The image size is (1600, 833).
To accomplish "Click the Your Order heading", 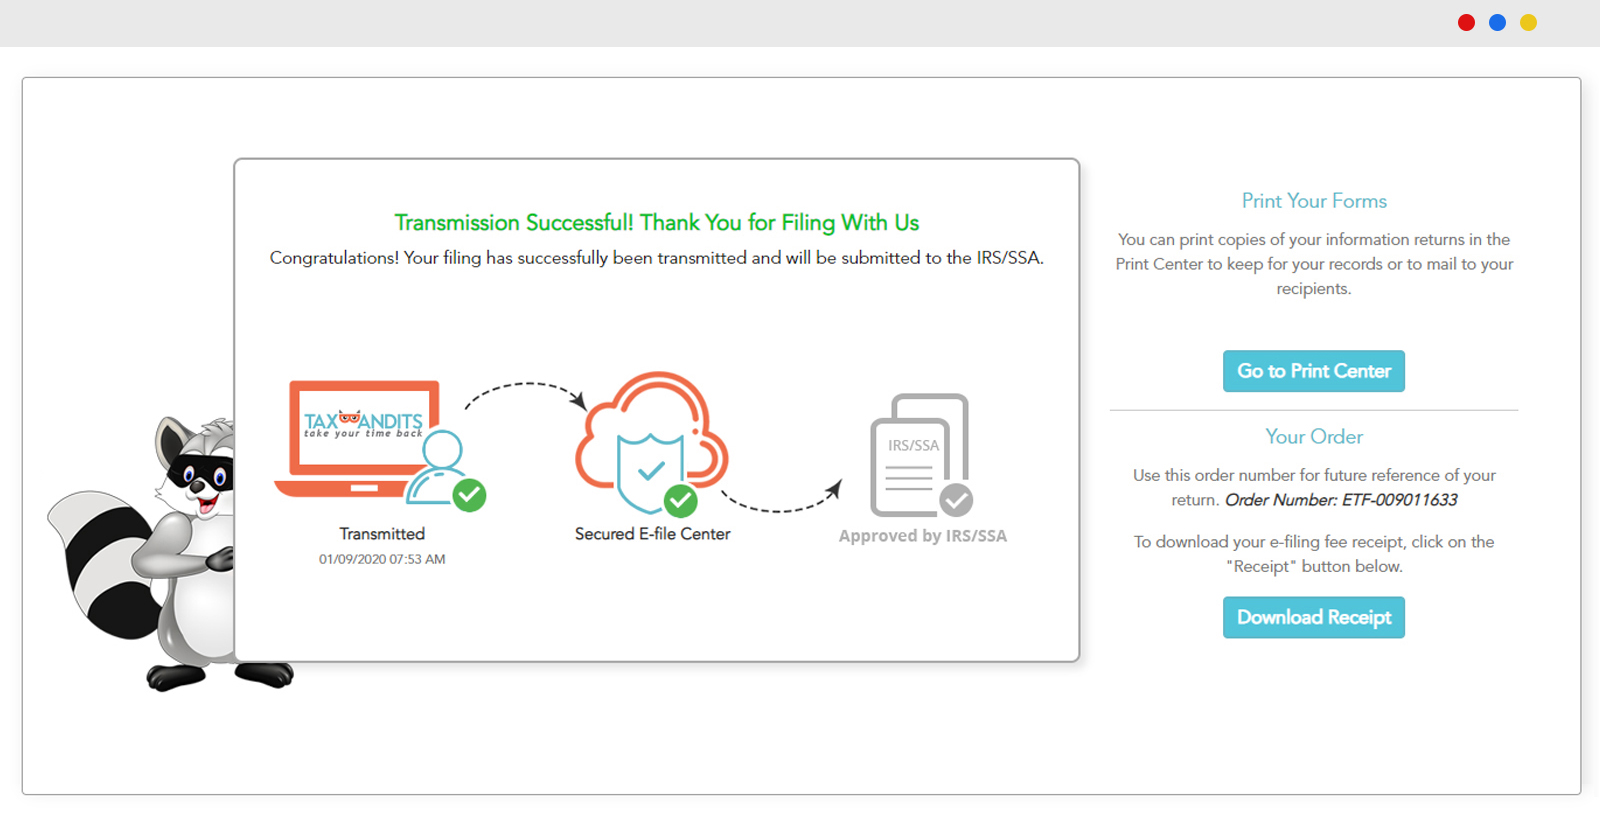I will (x=1313, y=437).
